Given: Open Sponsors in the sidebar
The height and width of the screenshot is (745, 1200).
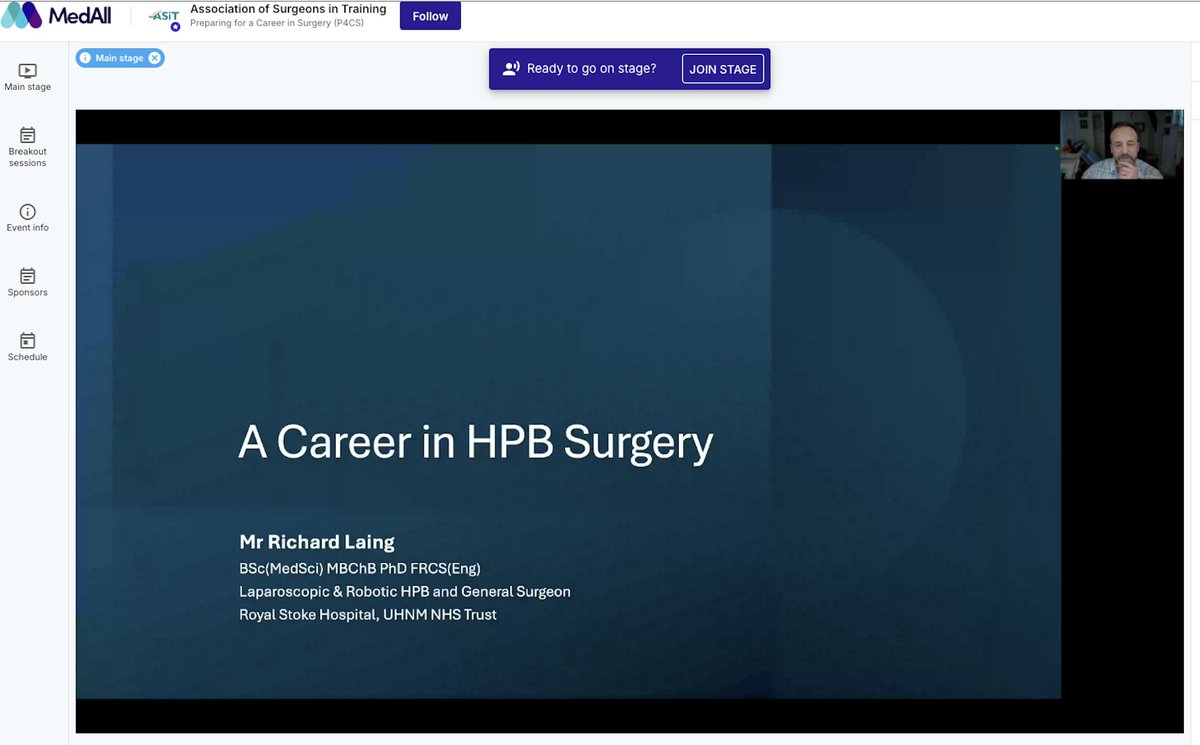Looking at the screenshot, I should pos(28,283).
